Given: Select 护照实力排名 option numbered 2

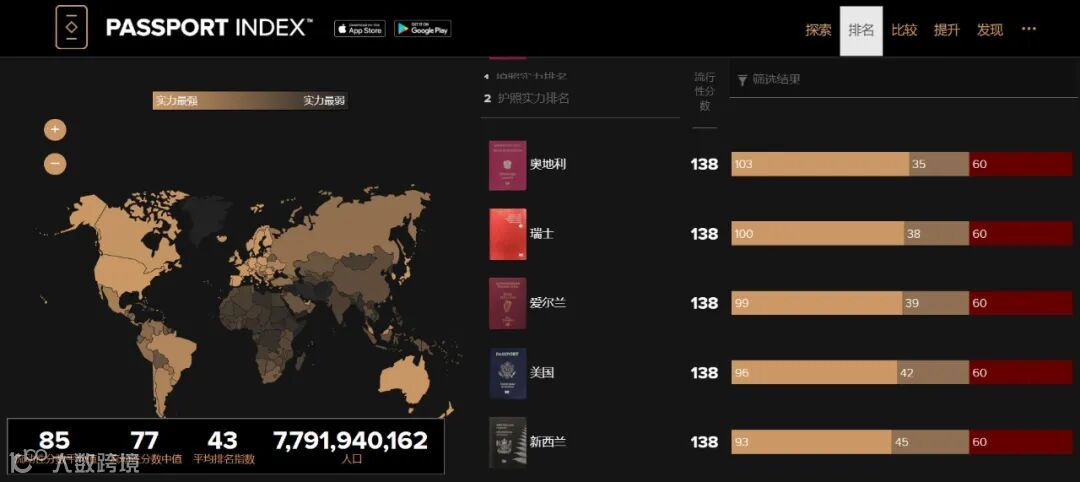Looking at the screenshot, I should pyautogui.click(x=527, y=98).
